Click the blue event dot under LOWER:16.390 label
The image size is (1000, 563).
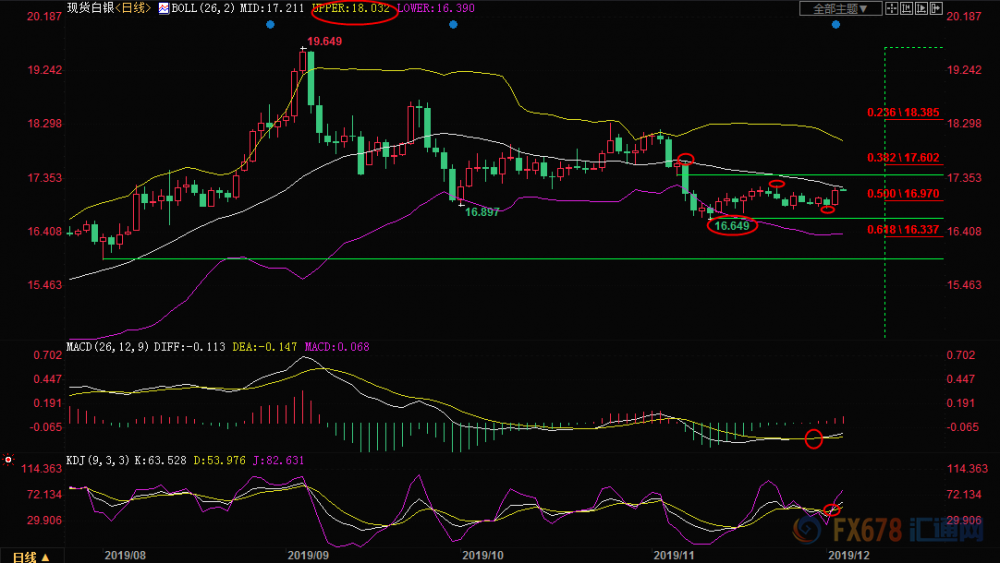point(453,25)
